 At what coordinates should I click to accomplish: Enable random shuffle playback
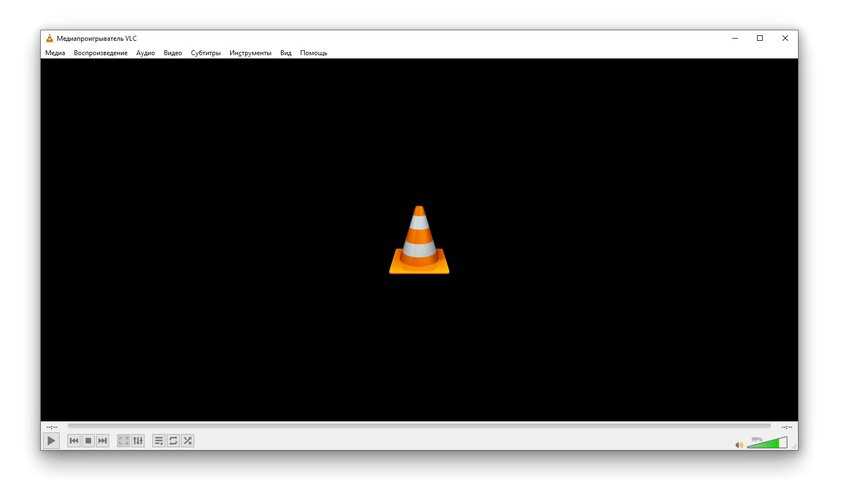(x=187, y=440)
